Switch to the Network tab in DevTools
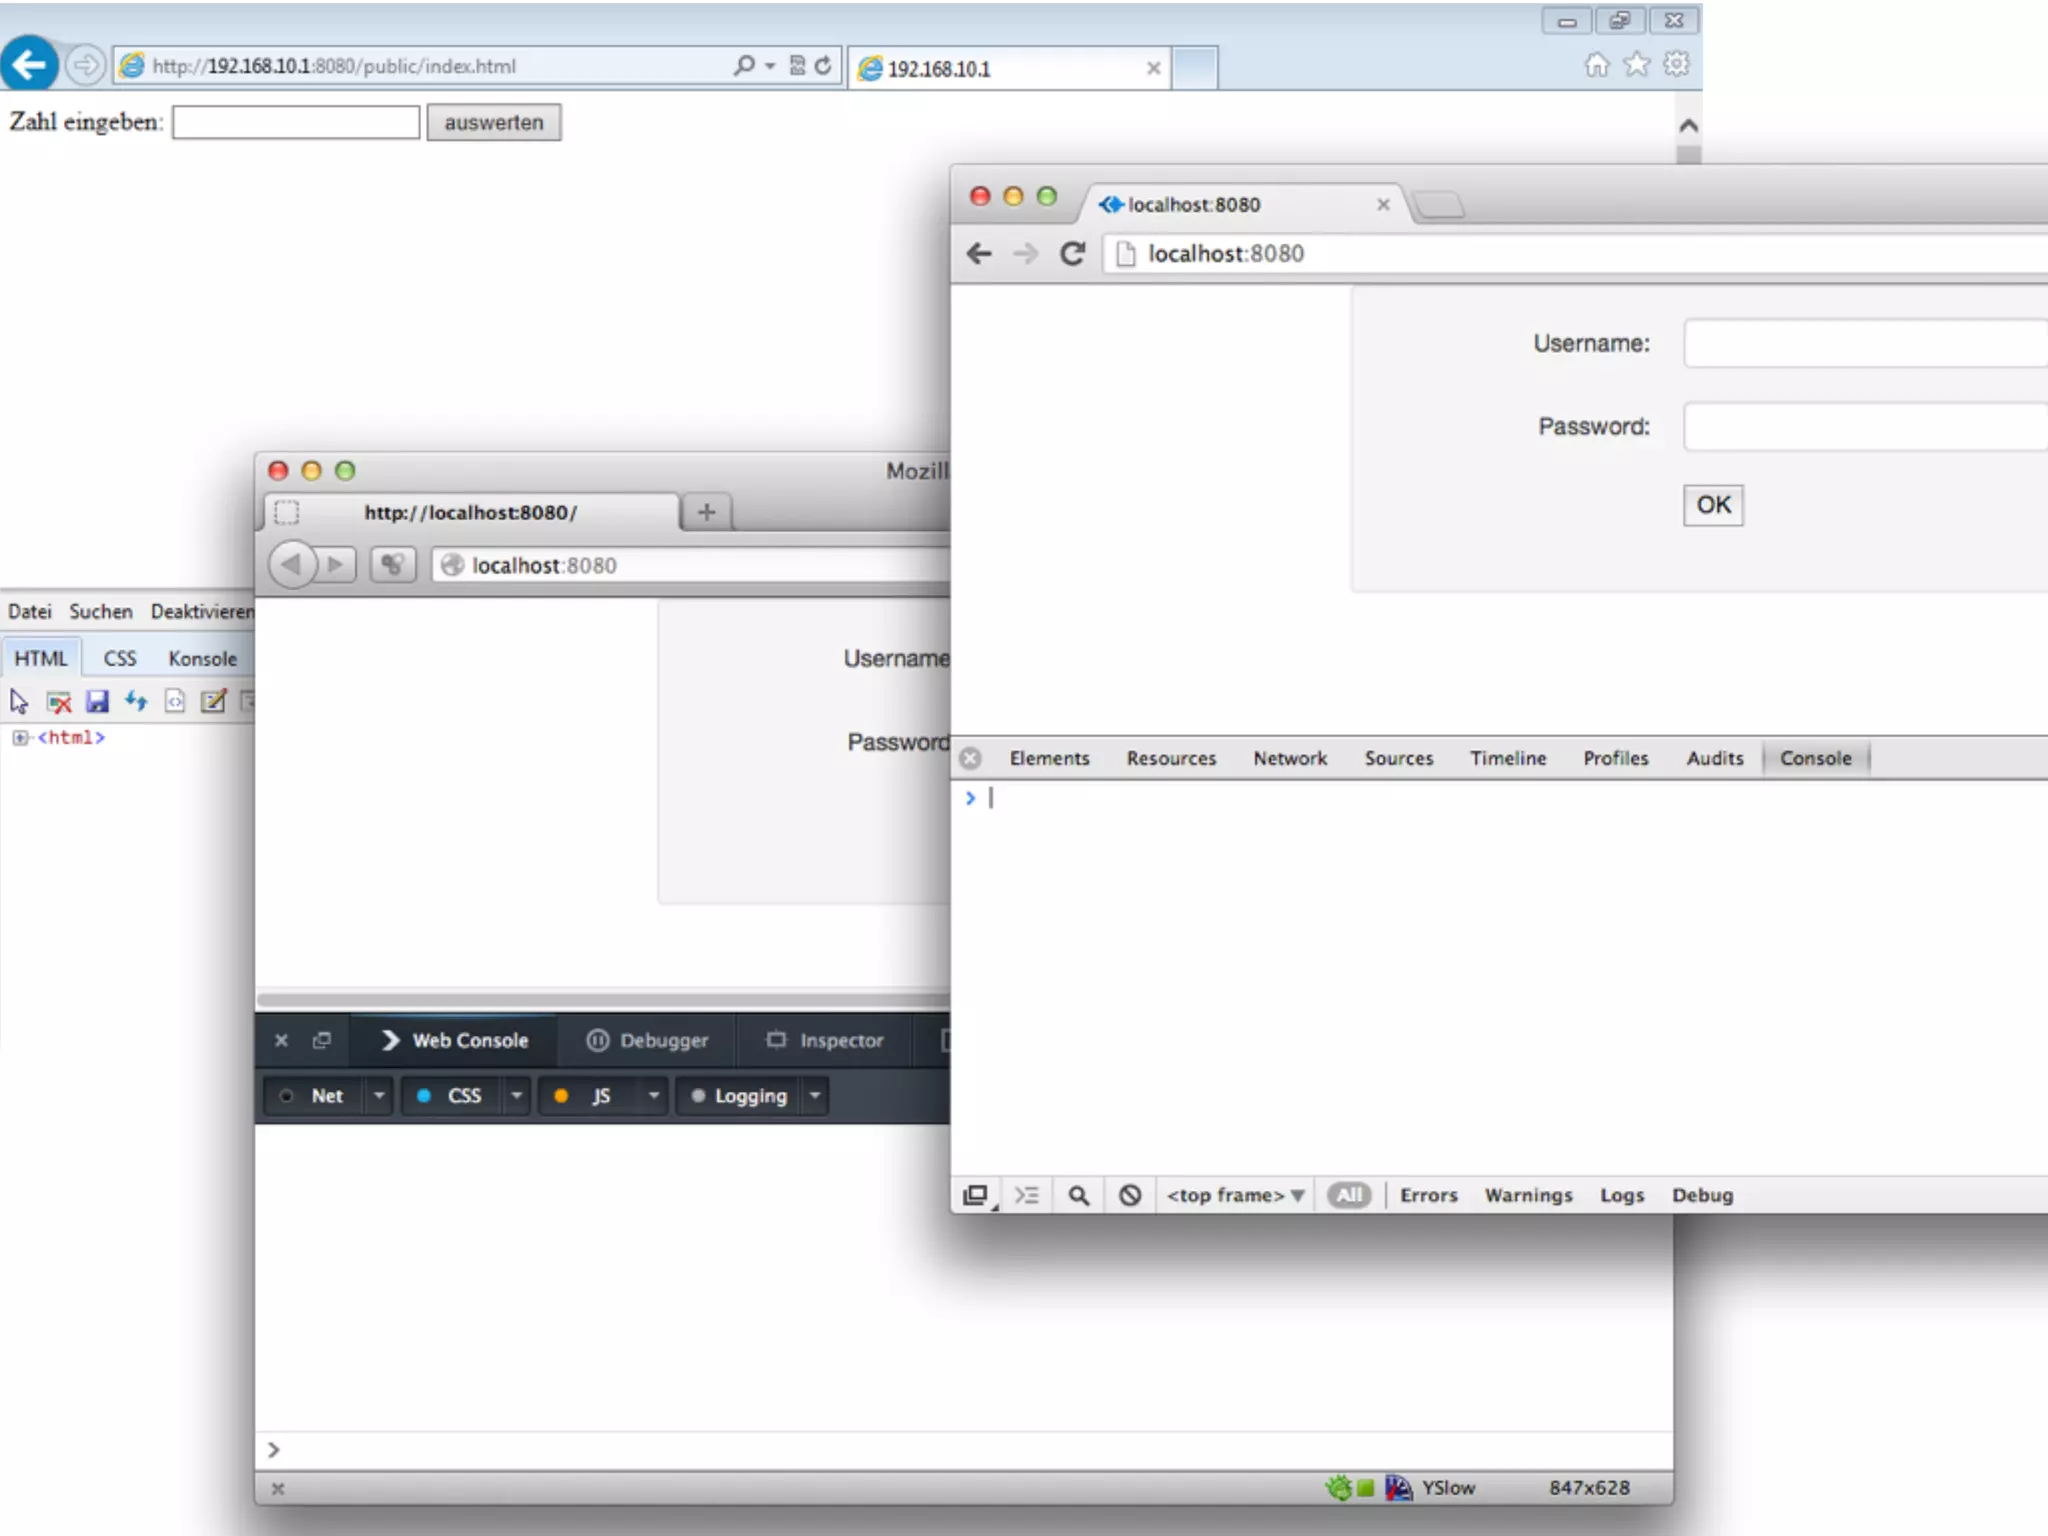Screen dimensions: 2048x1536 tap(1290, 758)
